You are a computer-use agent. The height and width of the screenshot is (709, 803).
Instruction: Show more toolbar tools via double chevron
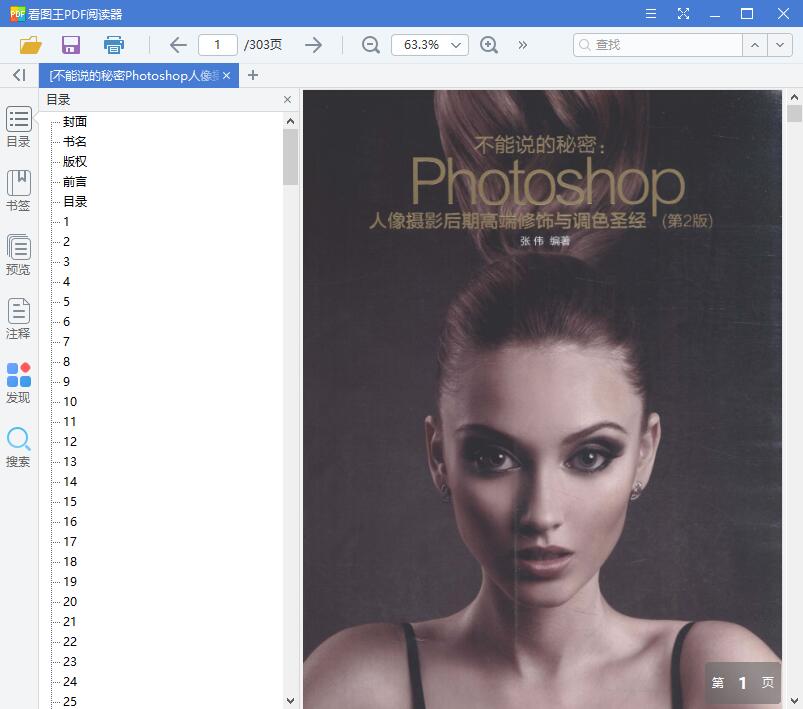tap(522, 45)
